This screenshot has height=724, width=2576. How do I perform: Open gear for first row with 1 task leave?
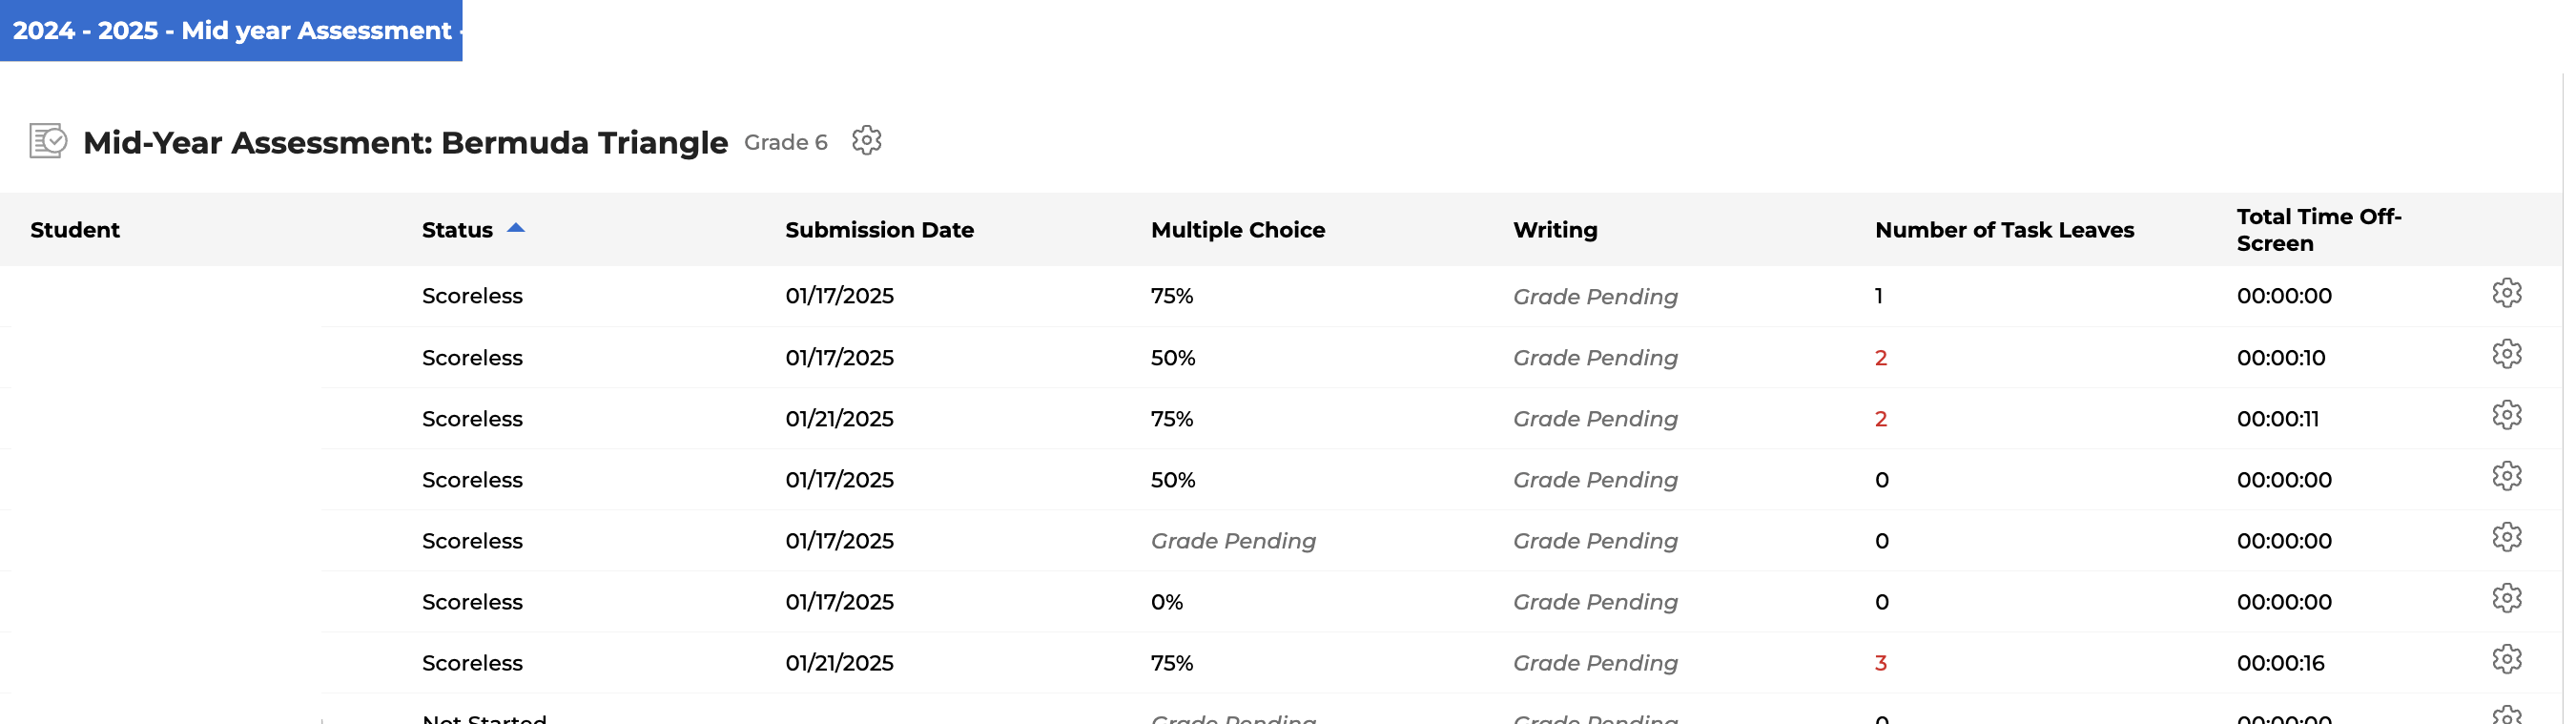click(x=2506, y=293)
